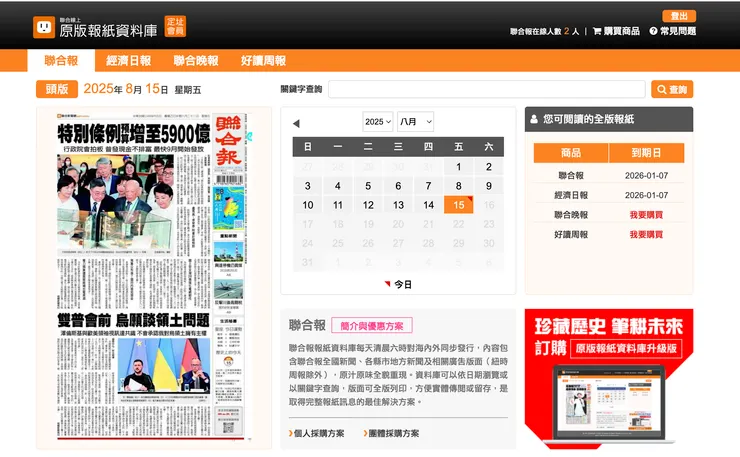Click user icon in 您可閱讀的全版報紙 header
The width and height of the screenshot is (740, 457).
click(x=534, y=119)
